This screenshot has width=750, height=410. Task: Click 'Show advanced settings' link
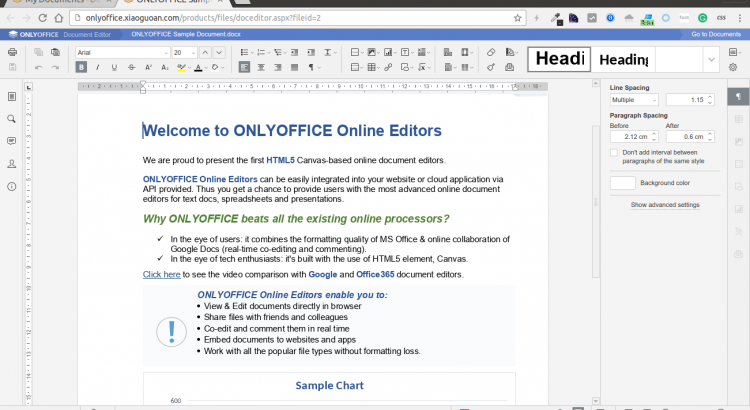coord(665,204)
